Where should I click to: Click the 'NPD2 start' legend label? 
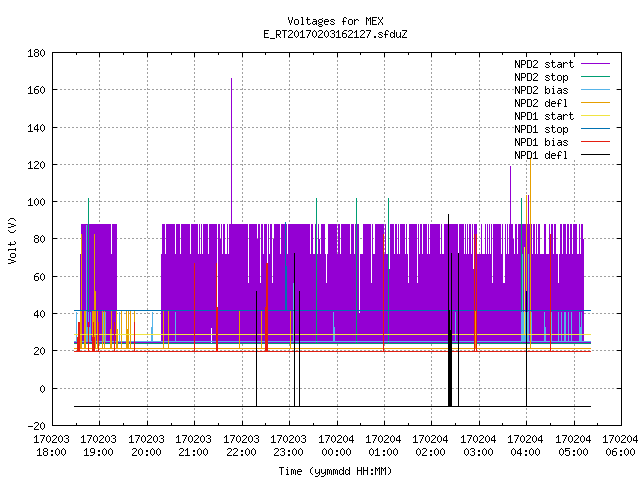tap(544, 64)
